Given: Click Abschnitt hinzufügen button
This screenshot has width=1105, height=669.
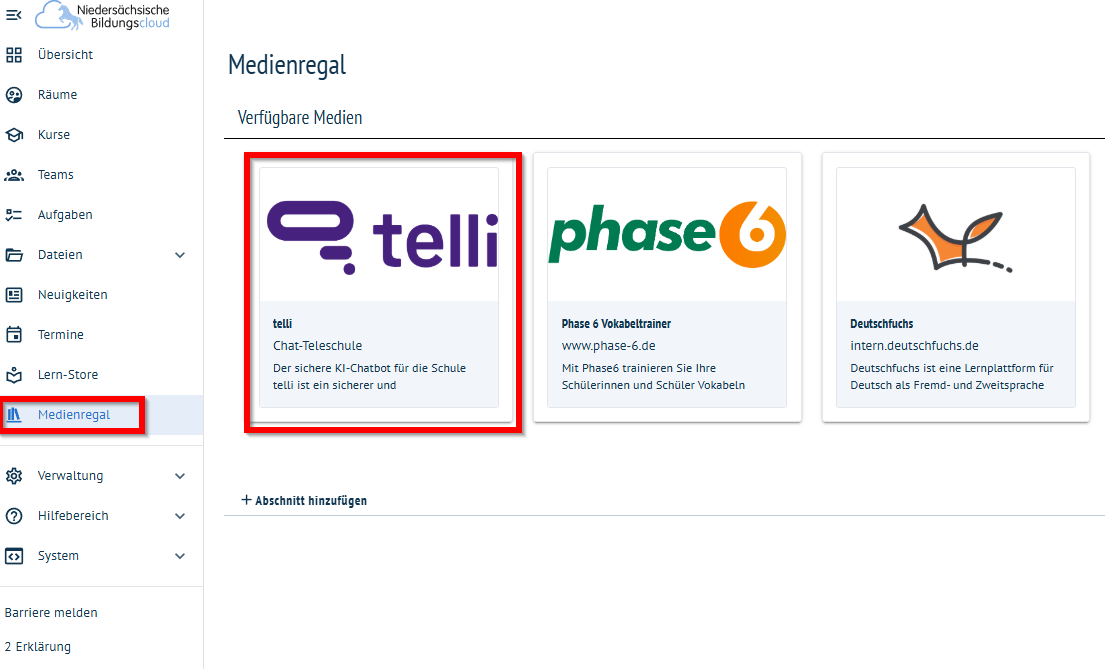Looking at the screenshot, I should (304, 500).
